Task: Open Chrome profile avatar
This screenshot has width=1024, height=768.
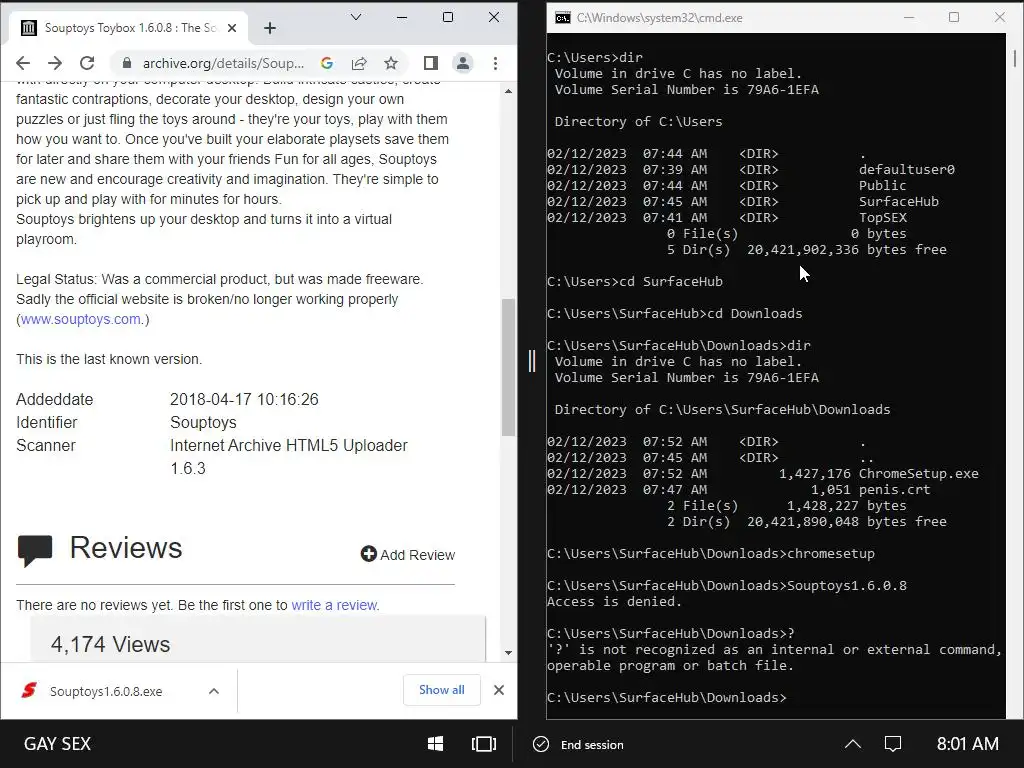Action: tap(462, 63)
